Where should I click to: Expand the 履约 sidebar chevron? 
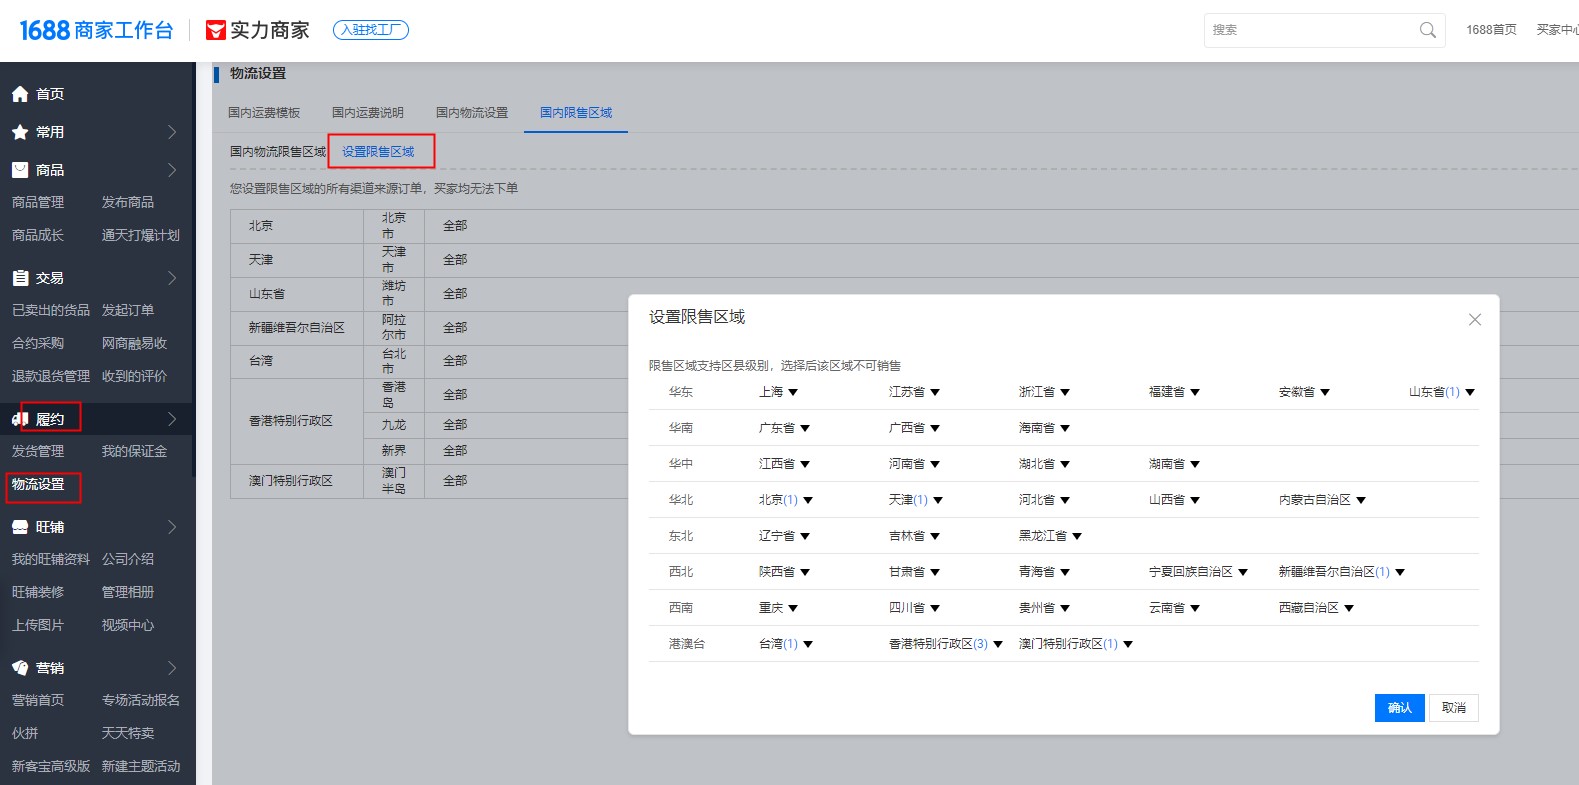(x=172, y=419)
